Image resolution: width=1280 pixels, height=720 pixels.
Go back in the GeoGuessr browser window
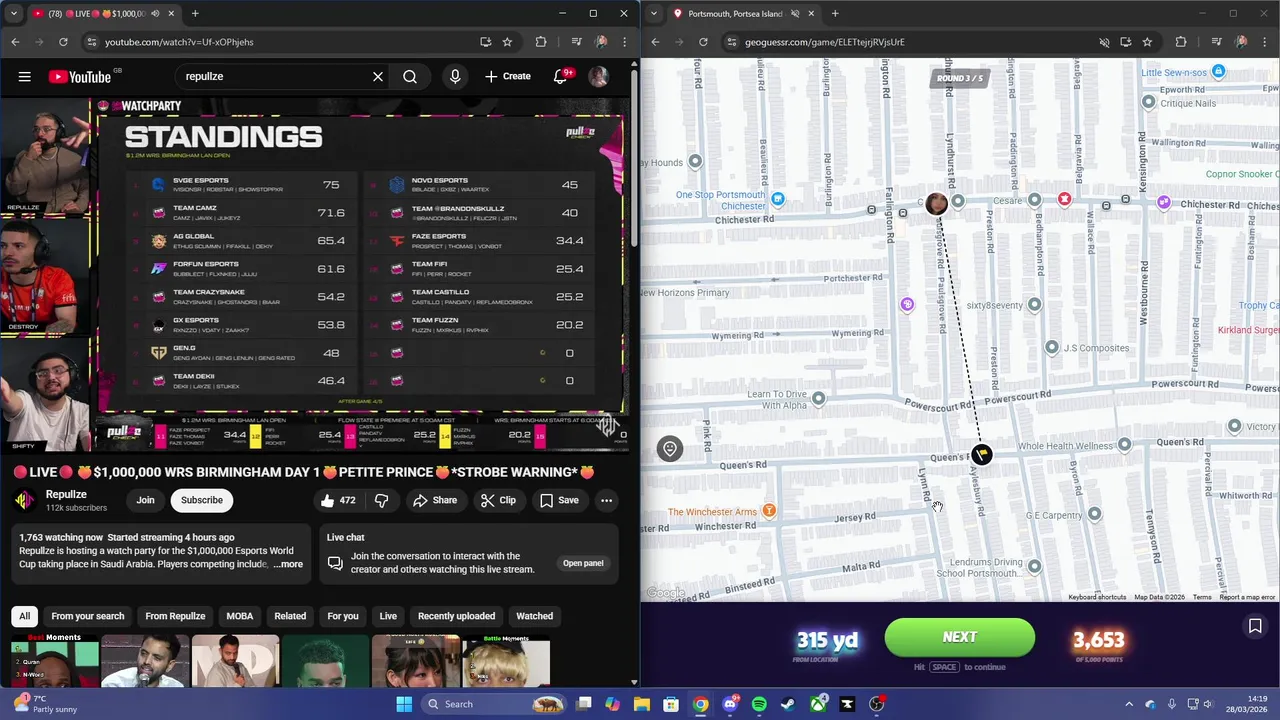pos(655,42)
